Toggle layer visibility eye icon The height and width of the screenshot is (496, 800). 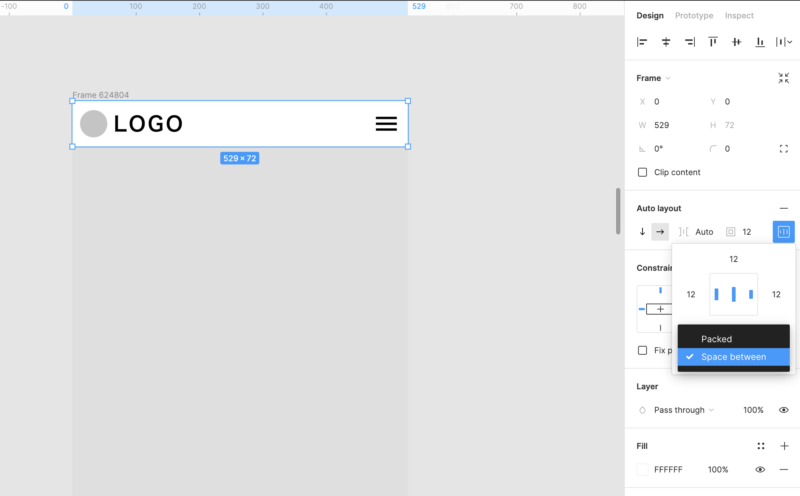(x=784, y=410)
